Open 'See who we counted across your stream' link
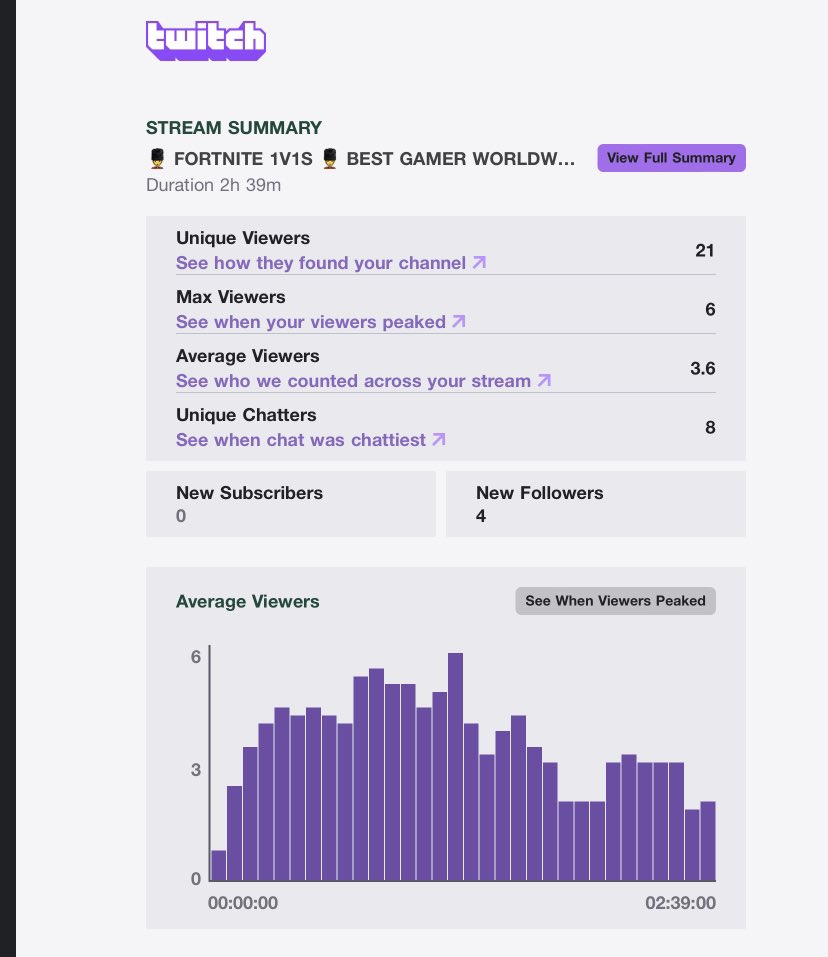This screenshot has height=957, width=828. [x=363, y=381]
